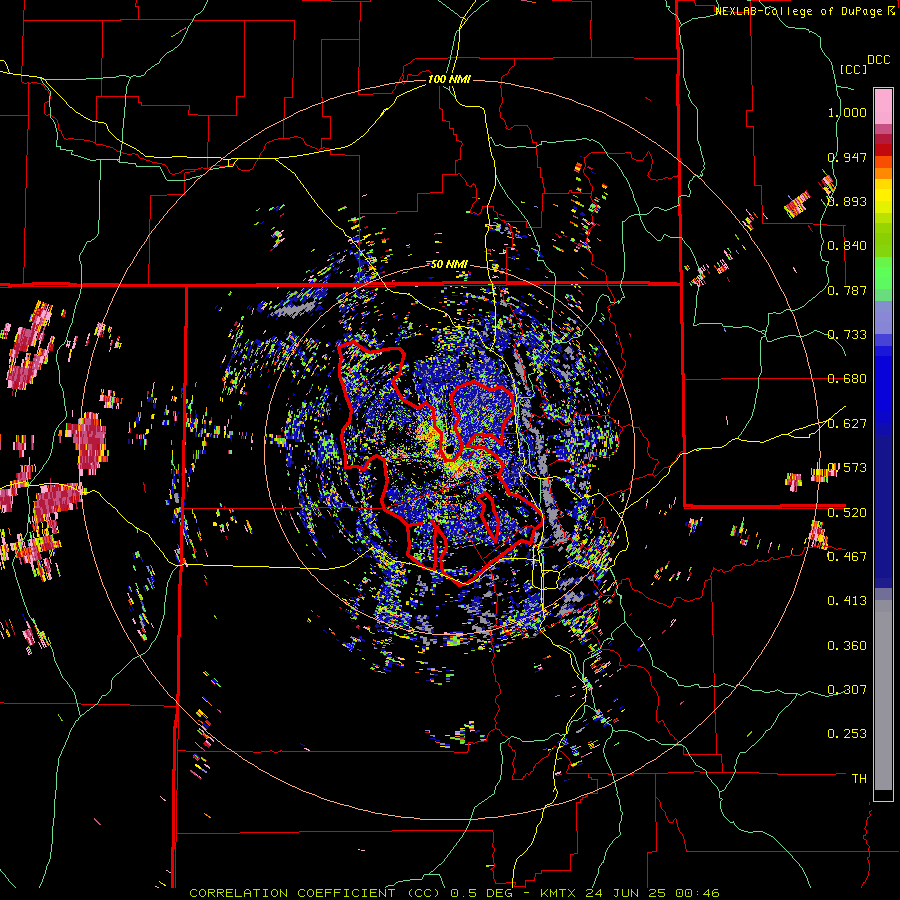Image resolution: width=900 pixels, height=900 pixels.
Task: Click the DCC product label
Action: click(878, 60)
